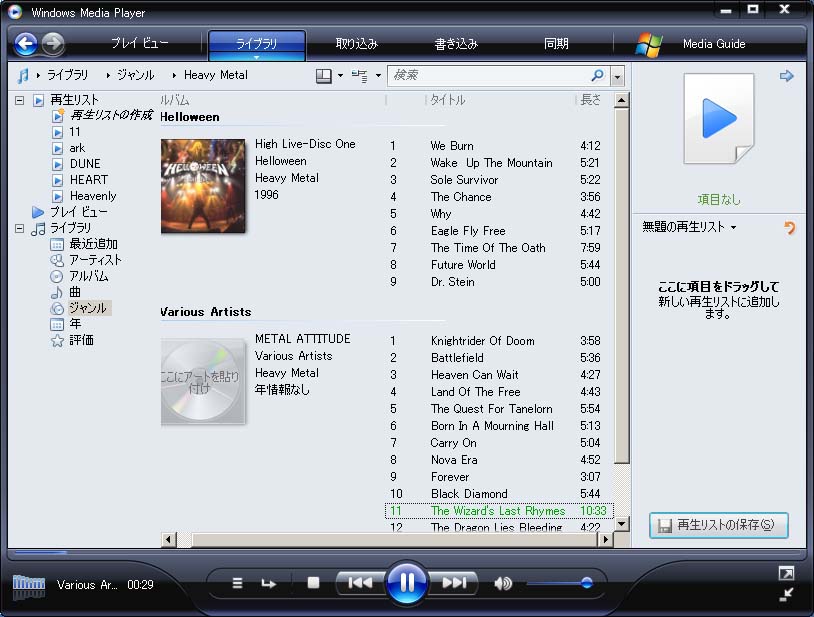Clear the list pane with orange arrow

[790, 228]
